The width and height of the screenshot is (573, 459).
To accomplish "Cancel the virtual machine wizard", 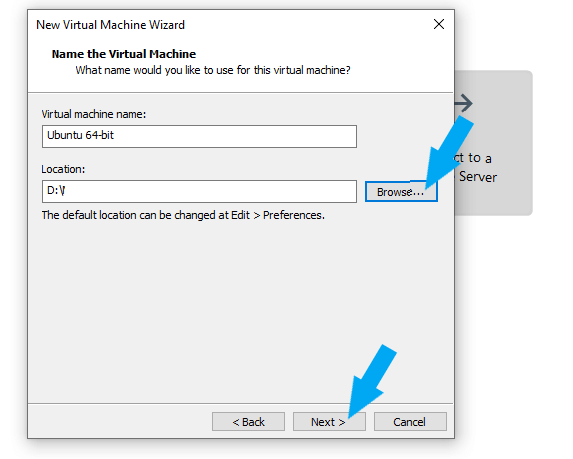I will tap(410, 422).
